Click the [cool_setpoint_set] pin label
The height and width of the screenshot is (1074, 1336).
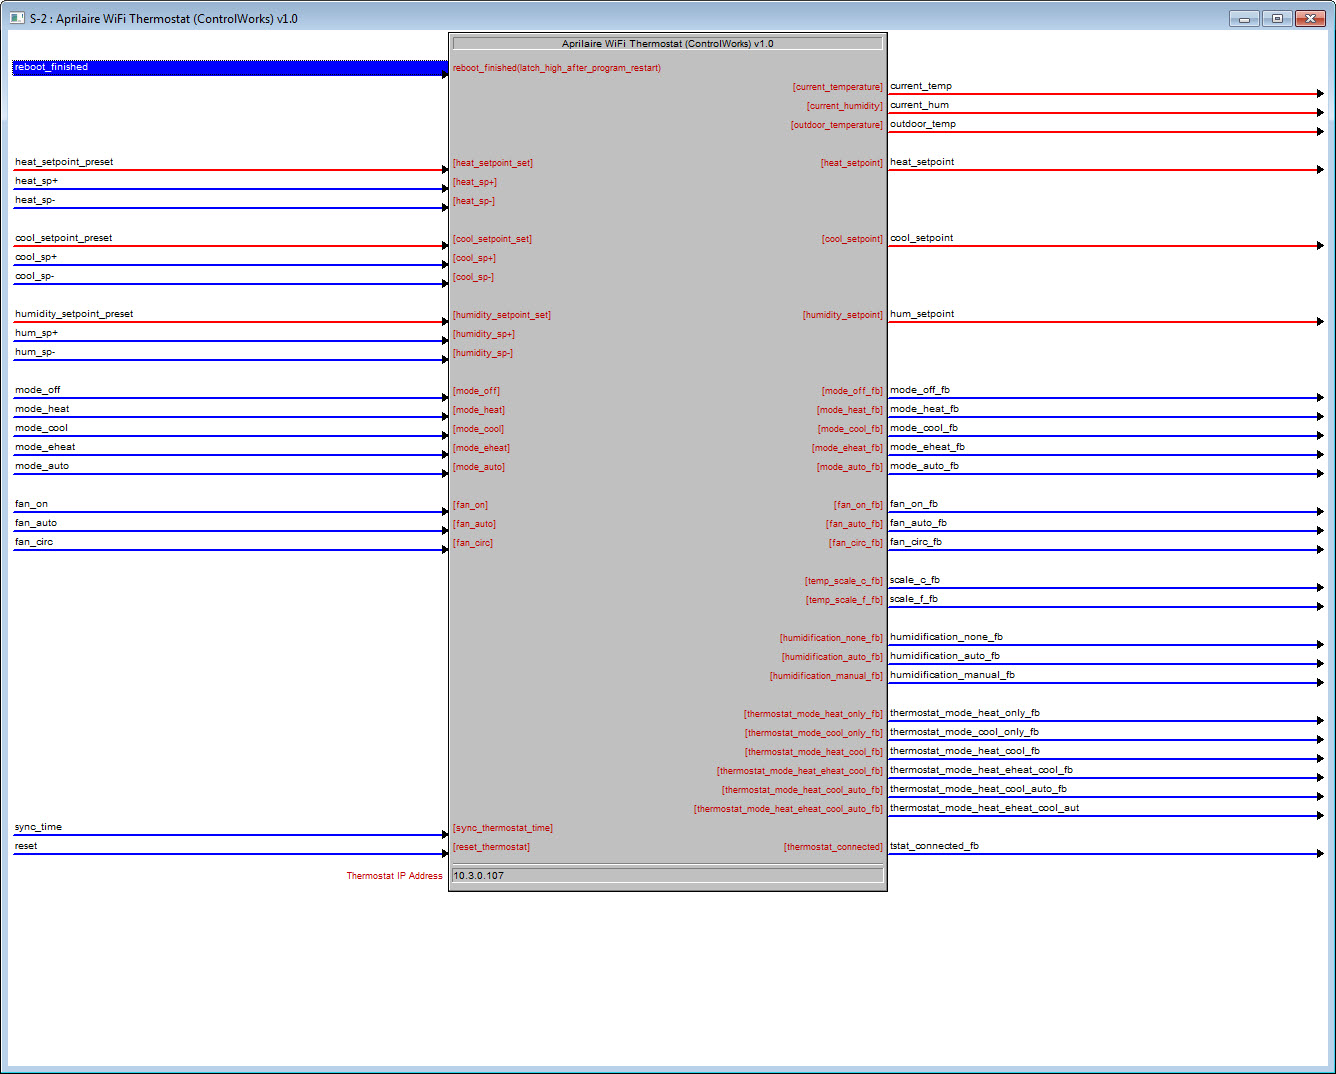tap(493, 239)
